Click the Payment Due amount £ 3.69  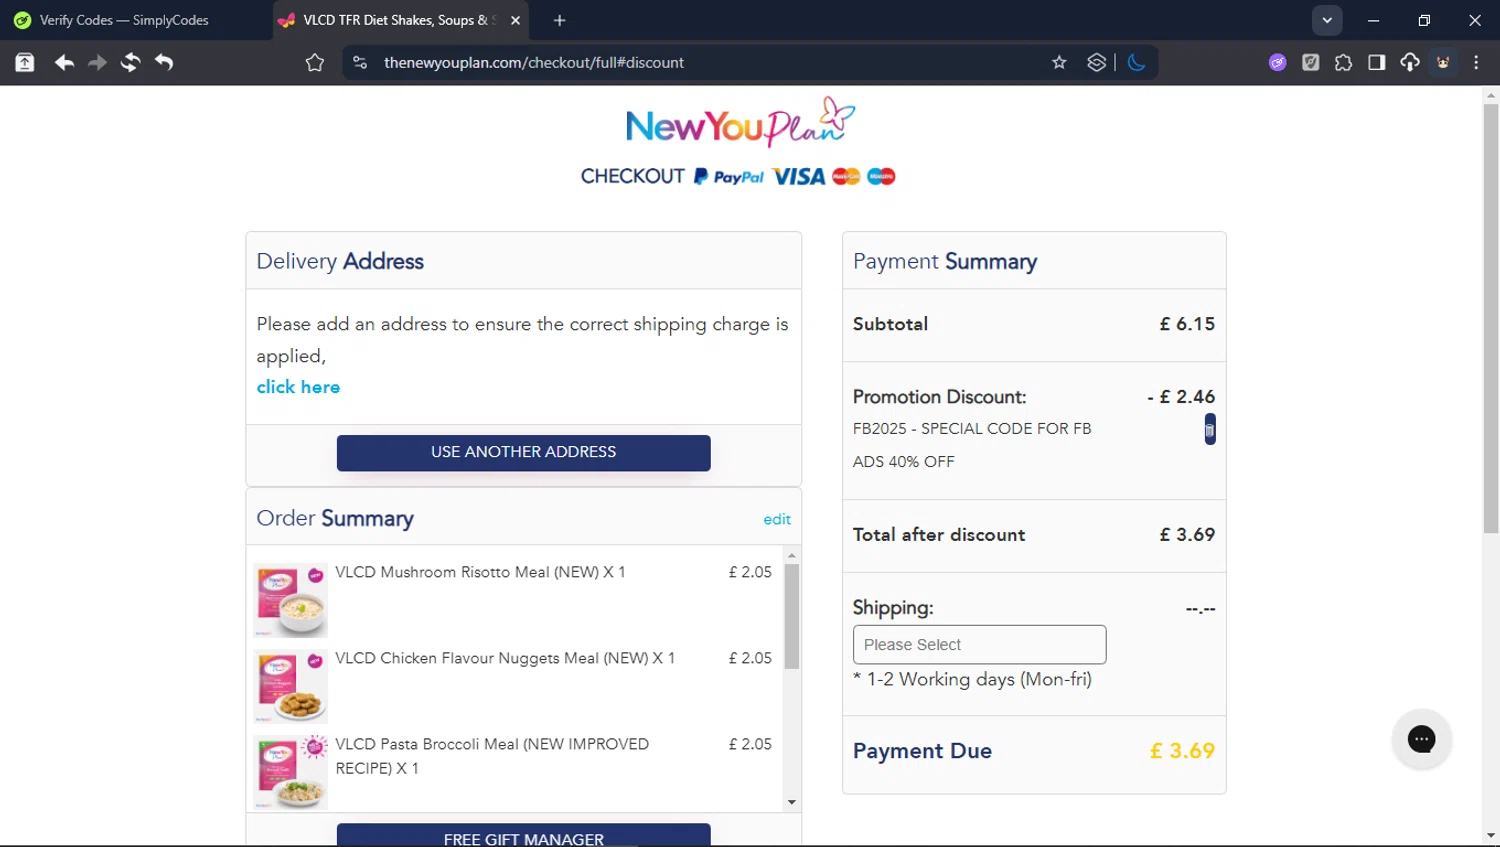click(1182, 751)
